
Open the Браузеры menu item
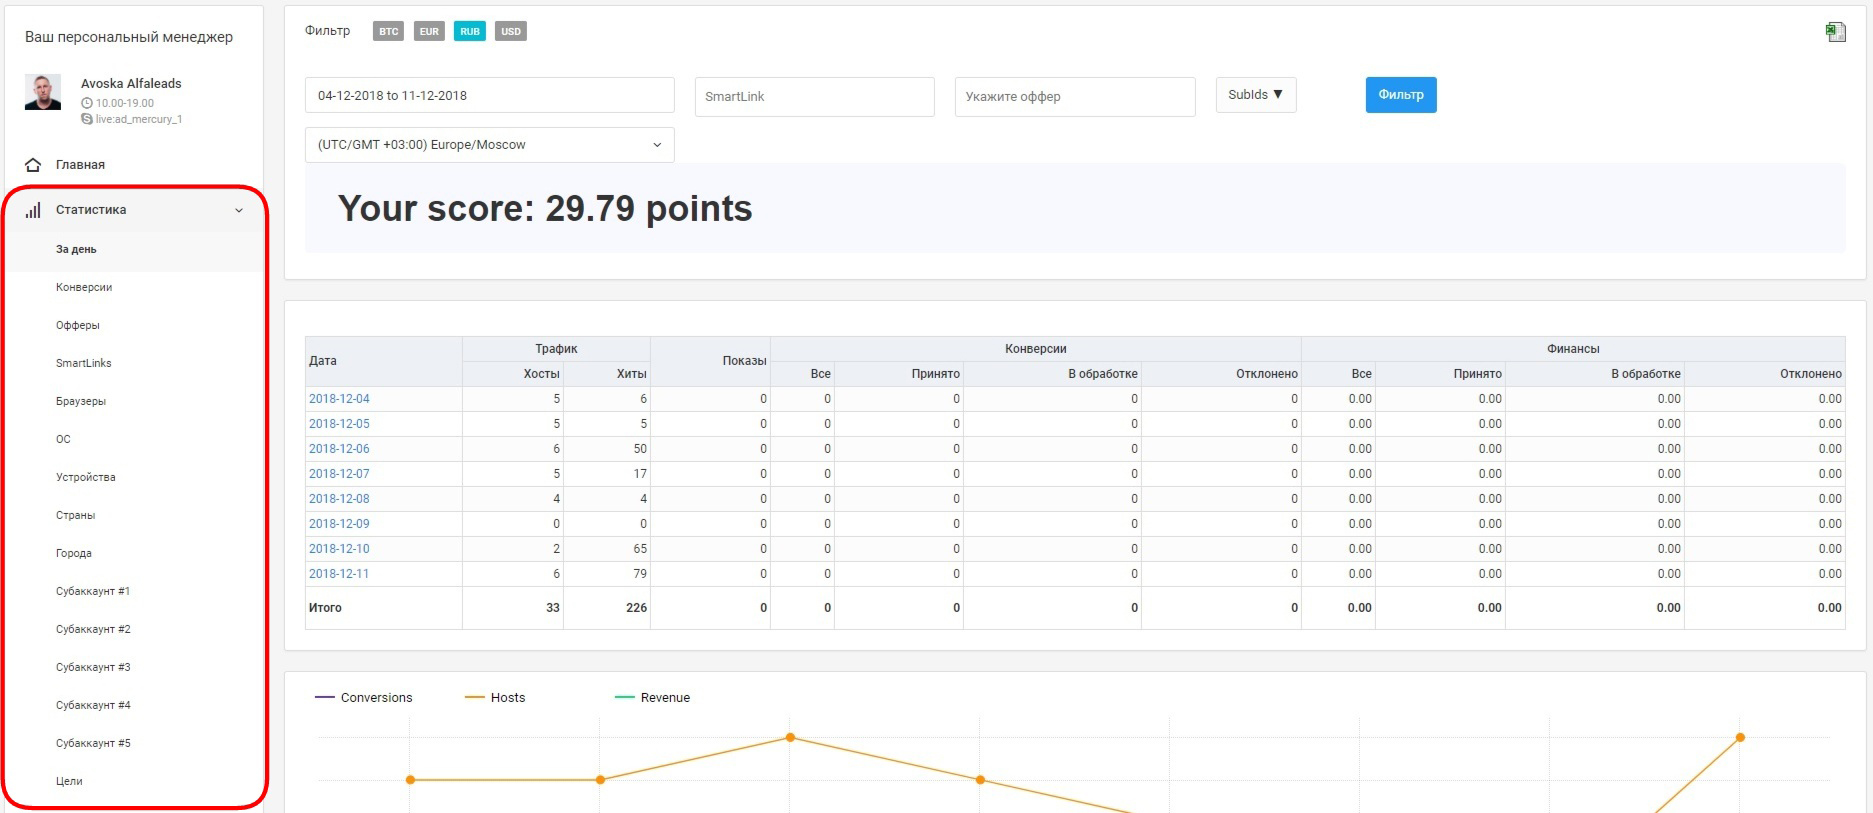81,401
